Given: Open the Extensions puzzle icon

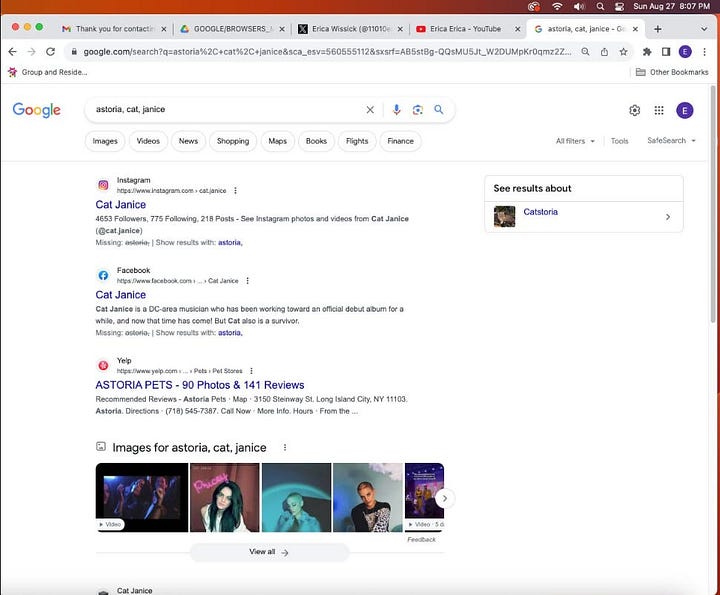Looking at the screenshot, I should tap(647, 52).
